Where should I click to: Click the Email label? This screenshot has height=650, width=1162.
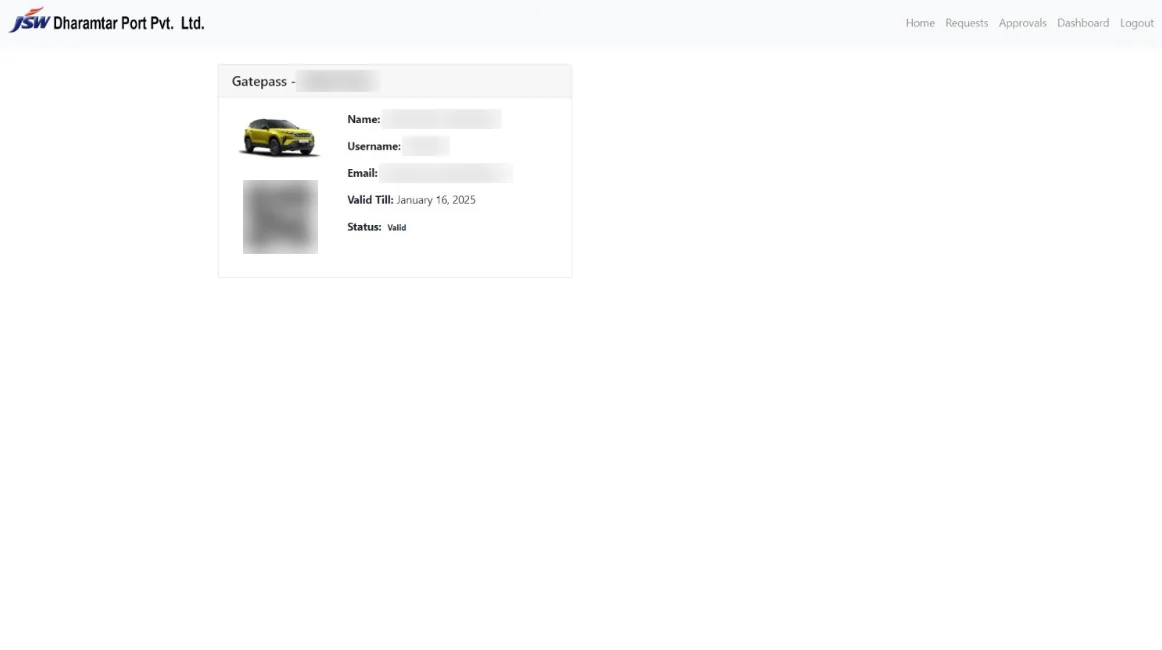(x=362, y=173)
